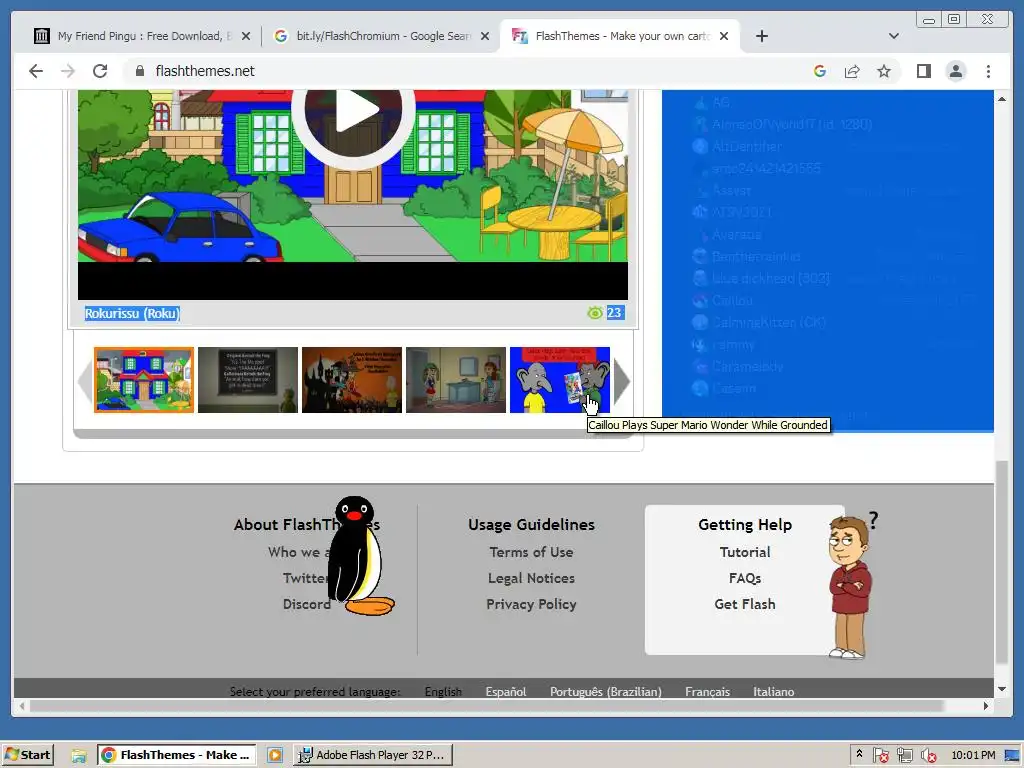Expand the tab search chevron
The height and width of the screenshot is (768, 1024).
(x=893, y=36)
